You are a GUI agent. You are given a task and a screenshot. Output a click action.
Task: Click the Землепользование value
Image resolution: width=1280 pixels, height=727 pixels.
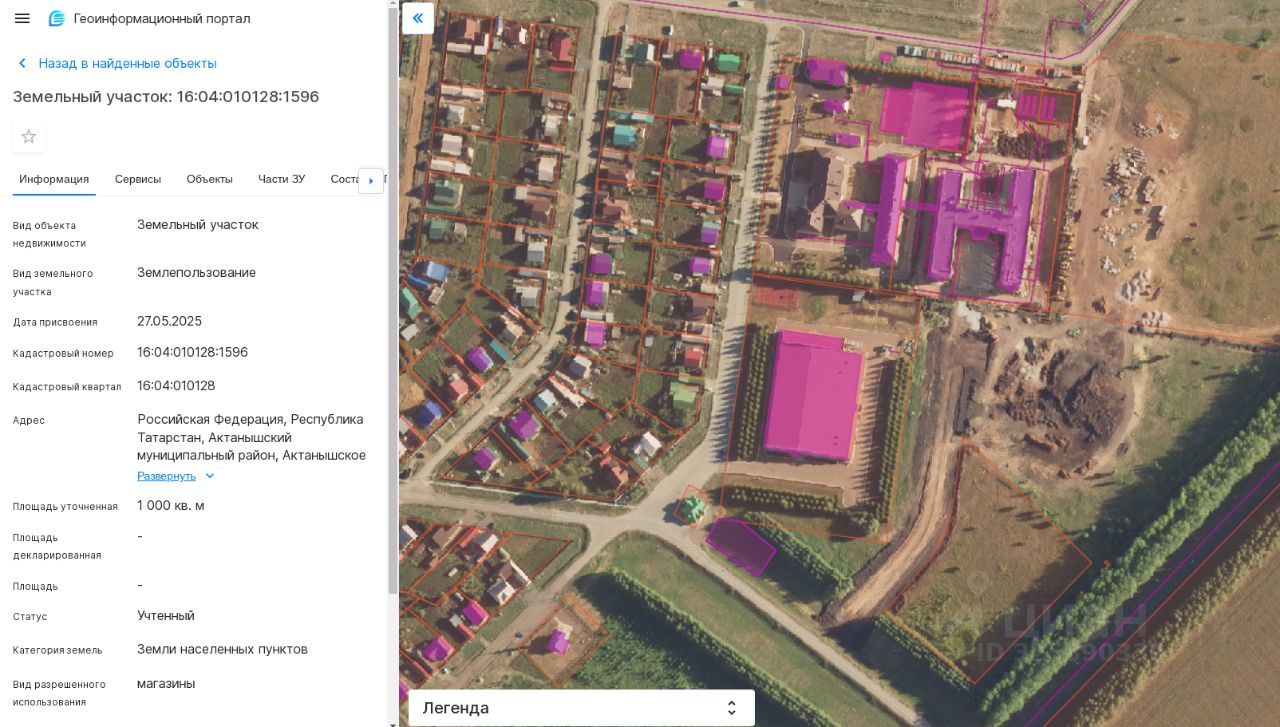[196, 273]
